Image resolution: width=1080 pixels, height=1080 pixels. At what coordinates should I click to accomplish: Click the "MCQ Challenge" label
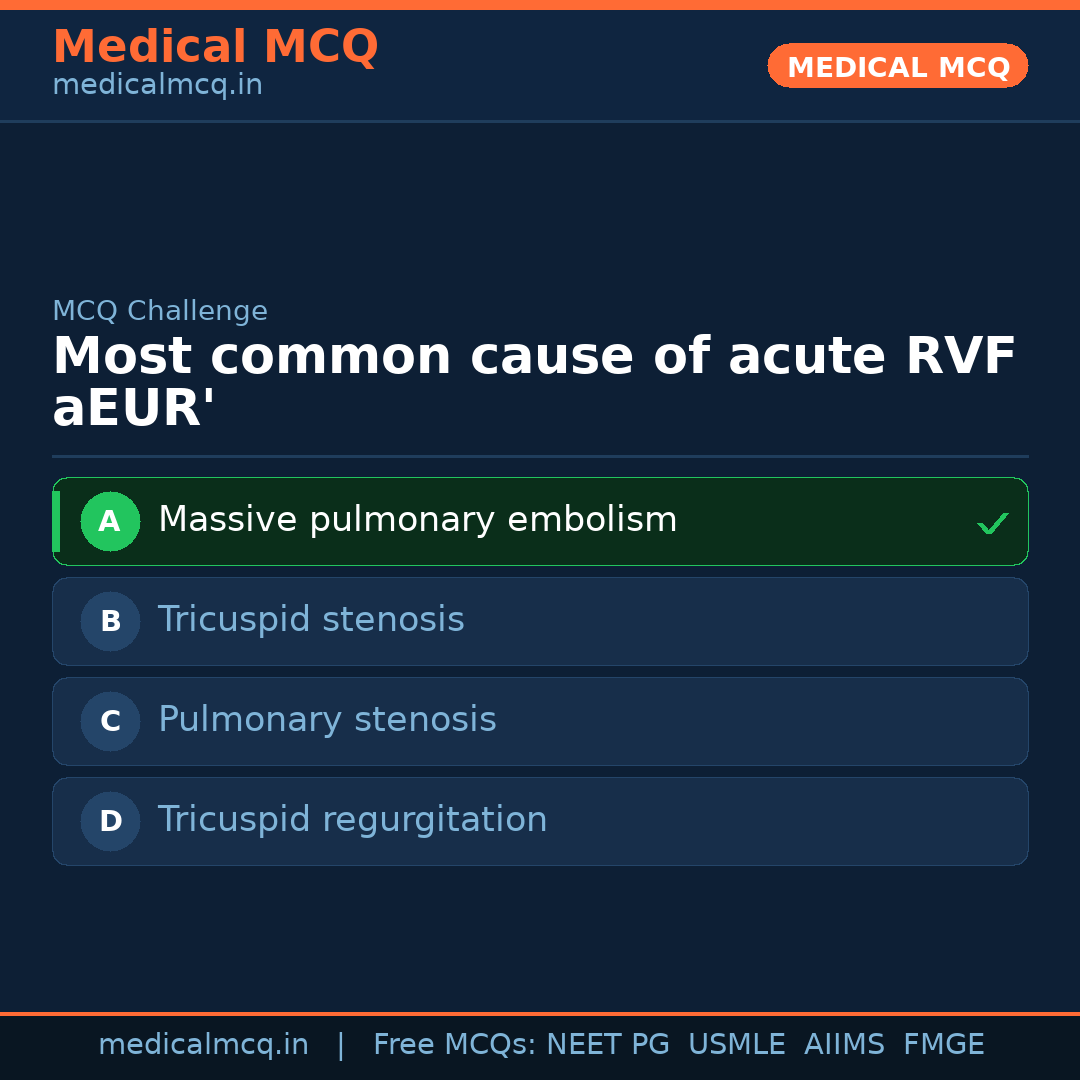(160, 311)
